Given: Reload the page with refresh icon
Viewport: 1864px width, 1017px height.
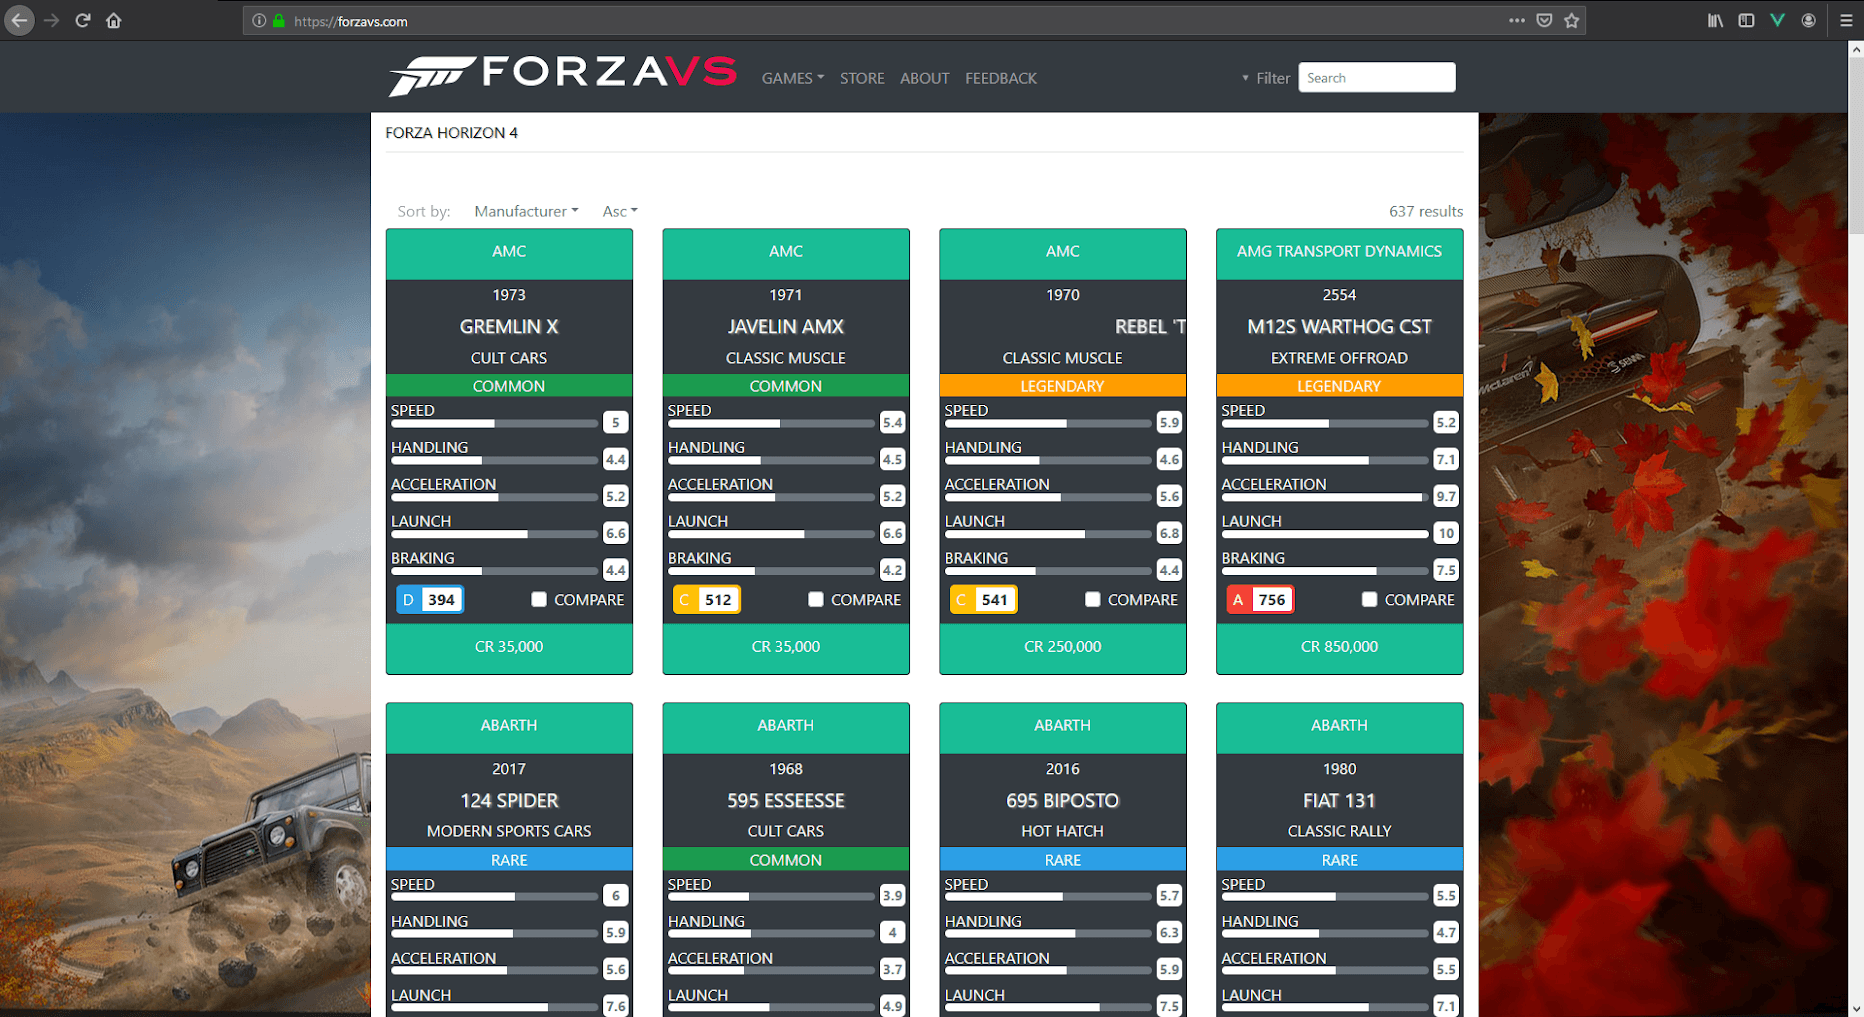Looking at the screenshot, I should pos(83,20).
